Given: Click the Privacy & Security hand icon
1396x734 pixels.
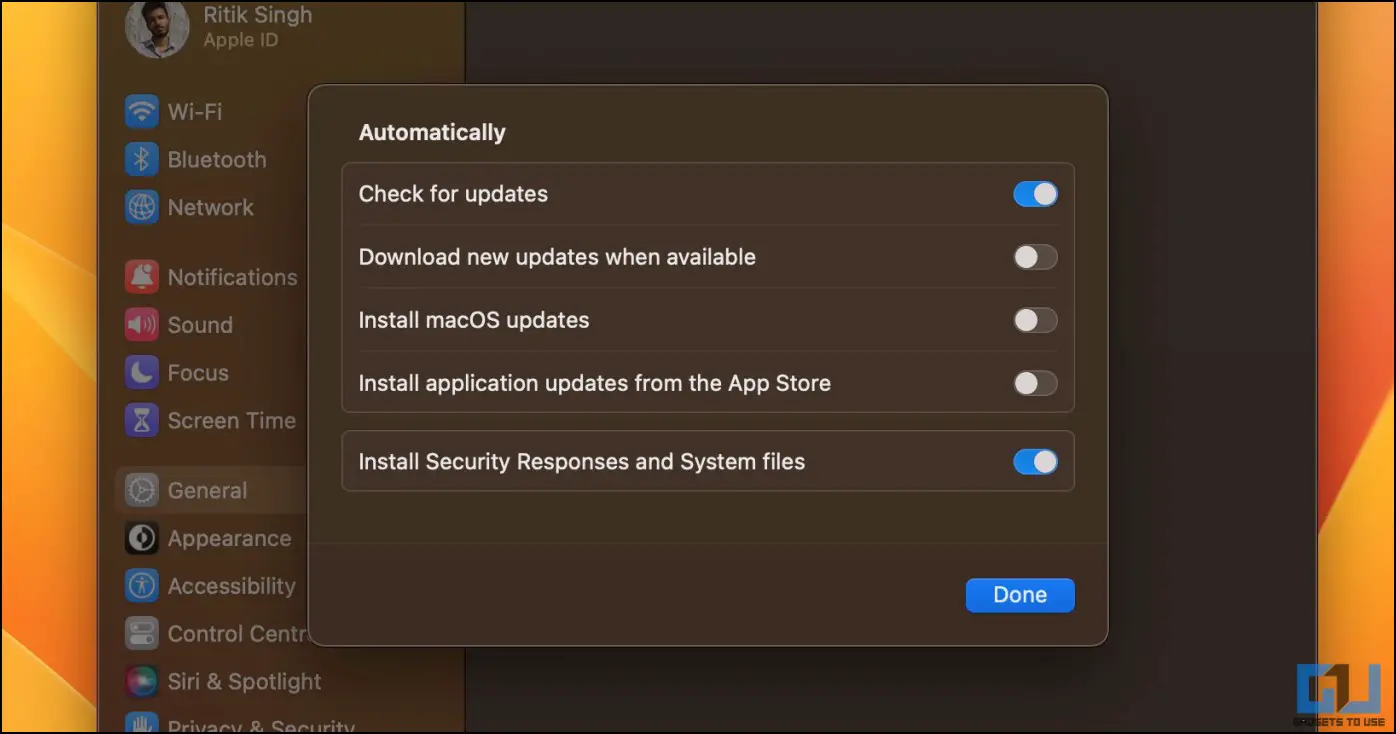Looking at the screenshot, I should click(142, 722).
